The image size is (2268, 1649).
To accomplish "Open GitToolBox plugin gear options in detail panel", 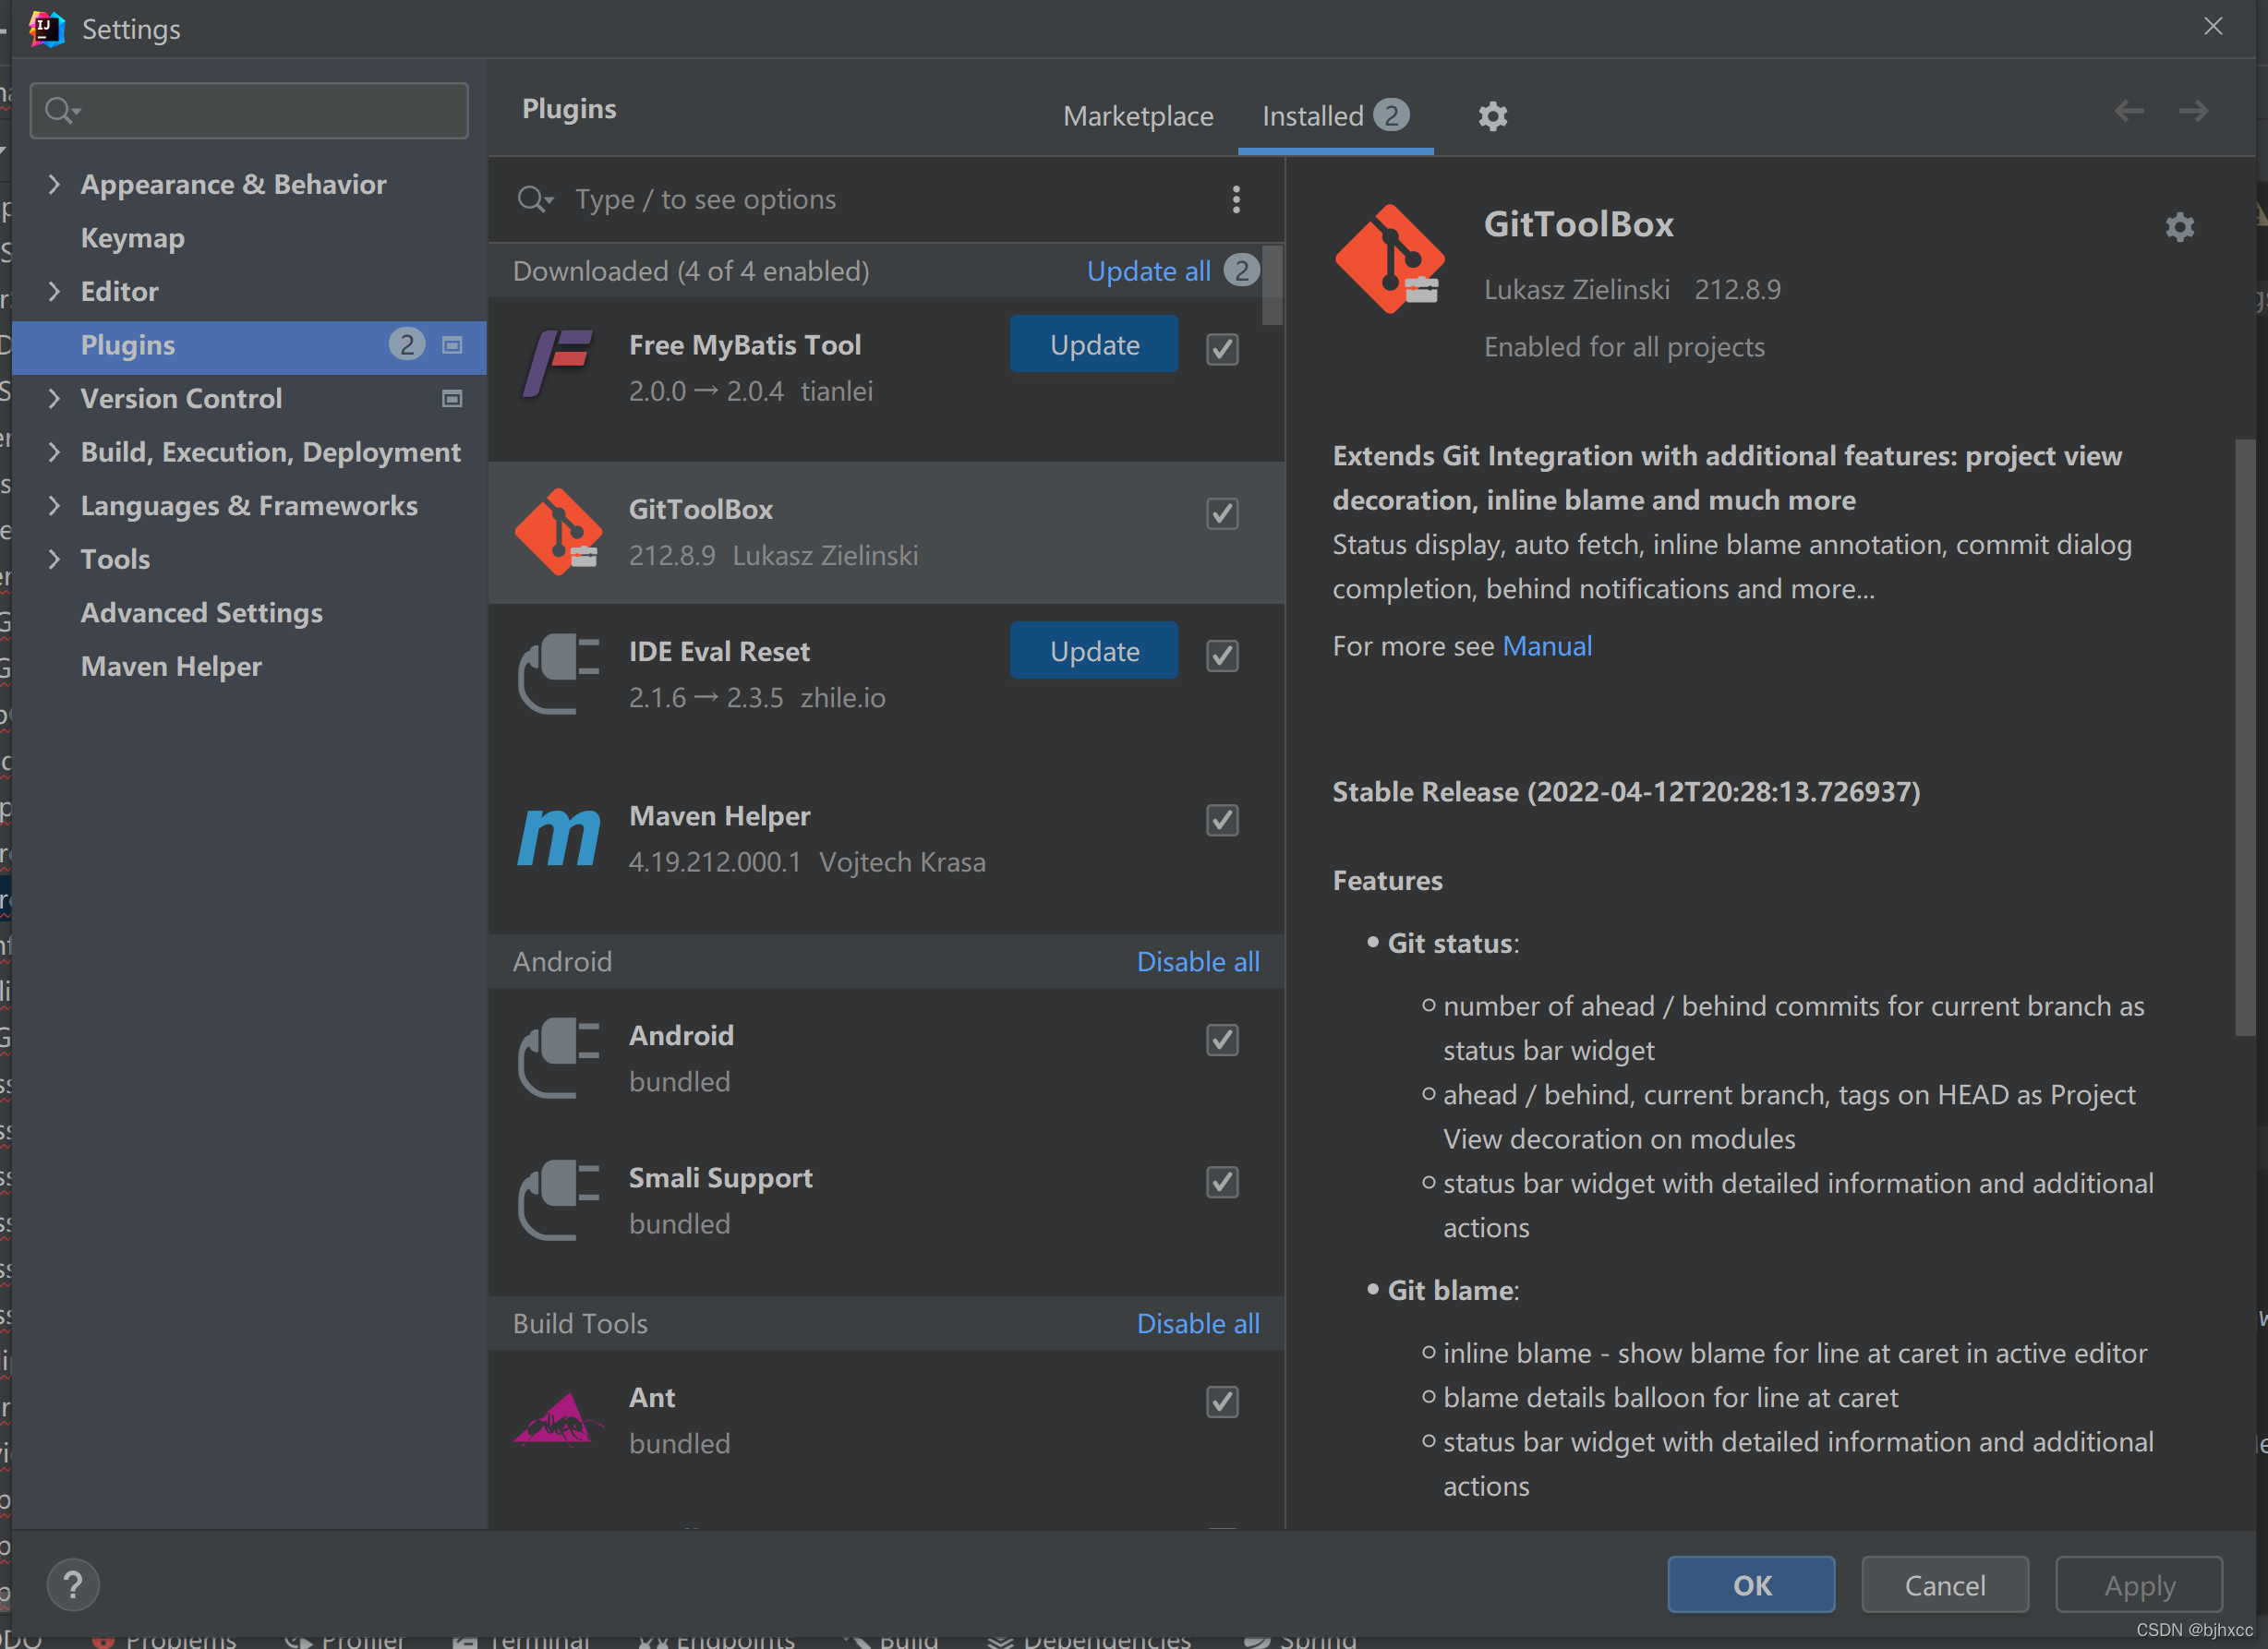I will [x=2179, y=227].
